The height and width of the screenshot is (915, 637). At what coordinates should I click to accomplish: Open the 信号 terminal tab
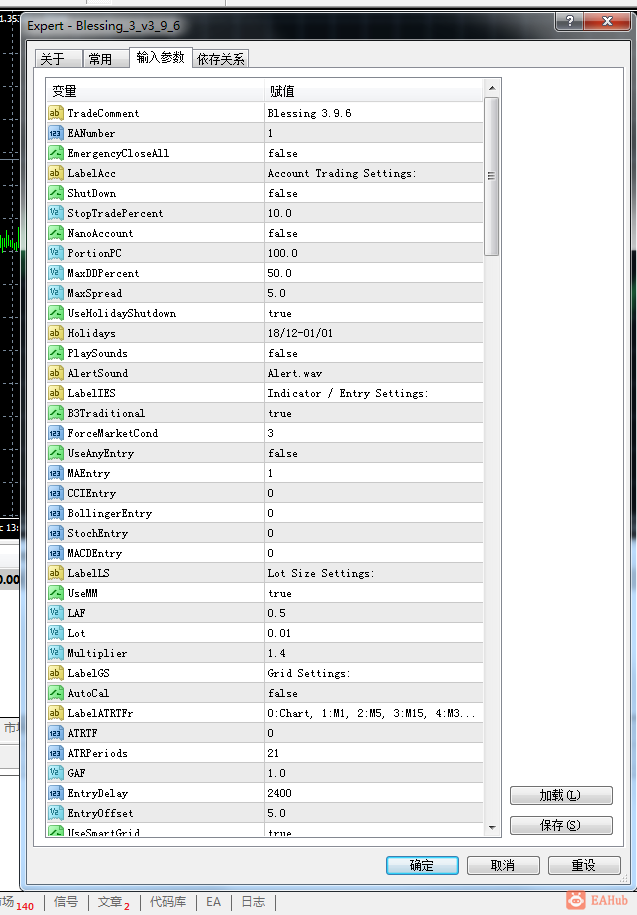coord(66,902)
